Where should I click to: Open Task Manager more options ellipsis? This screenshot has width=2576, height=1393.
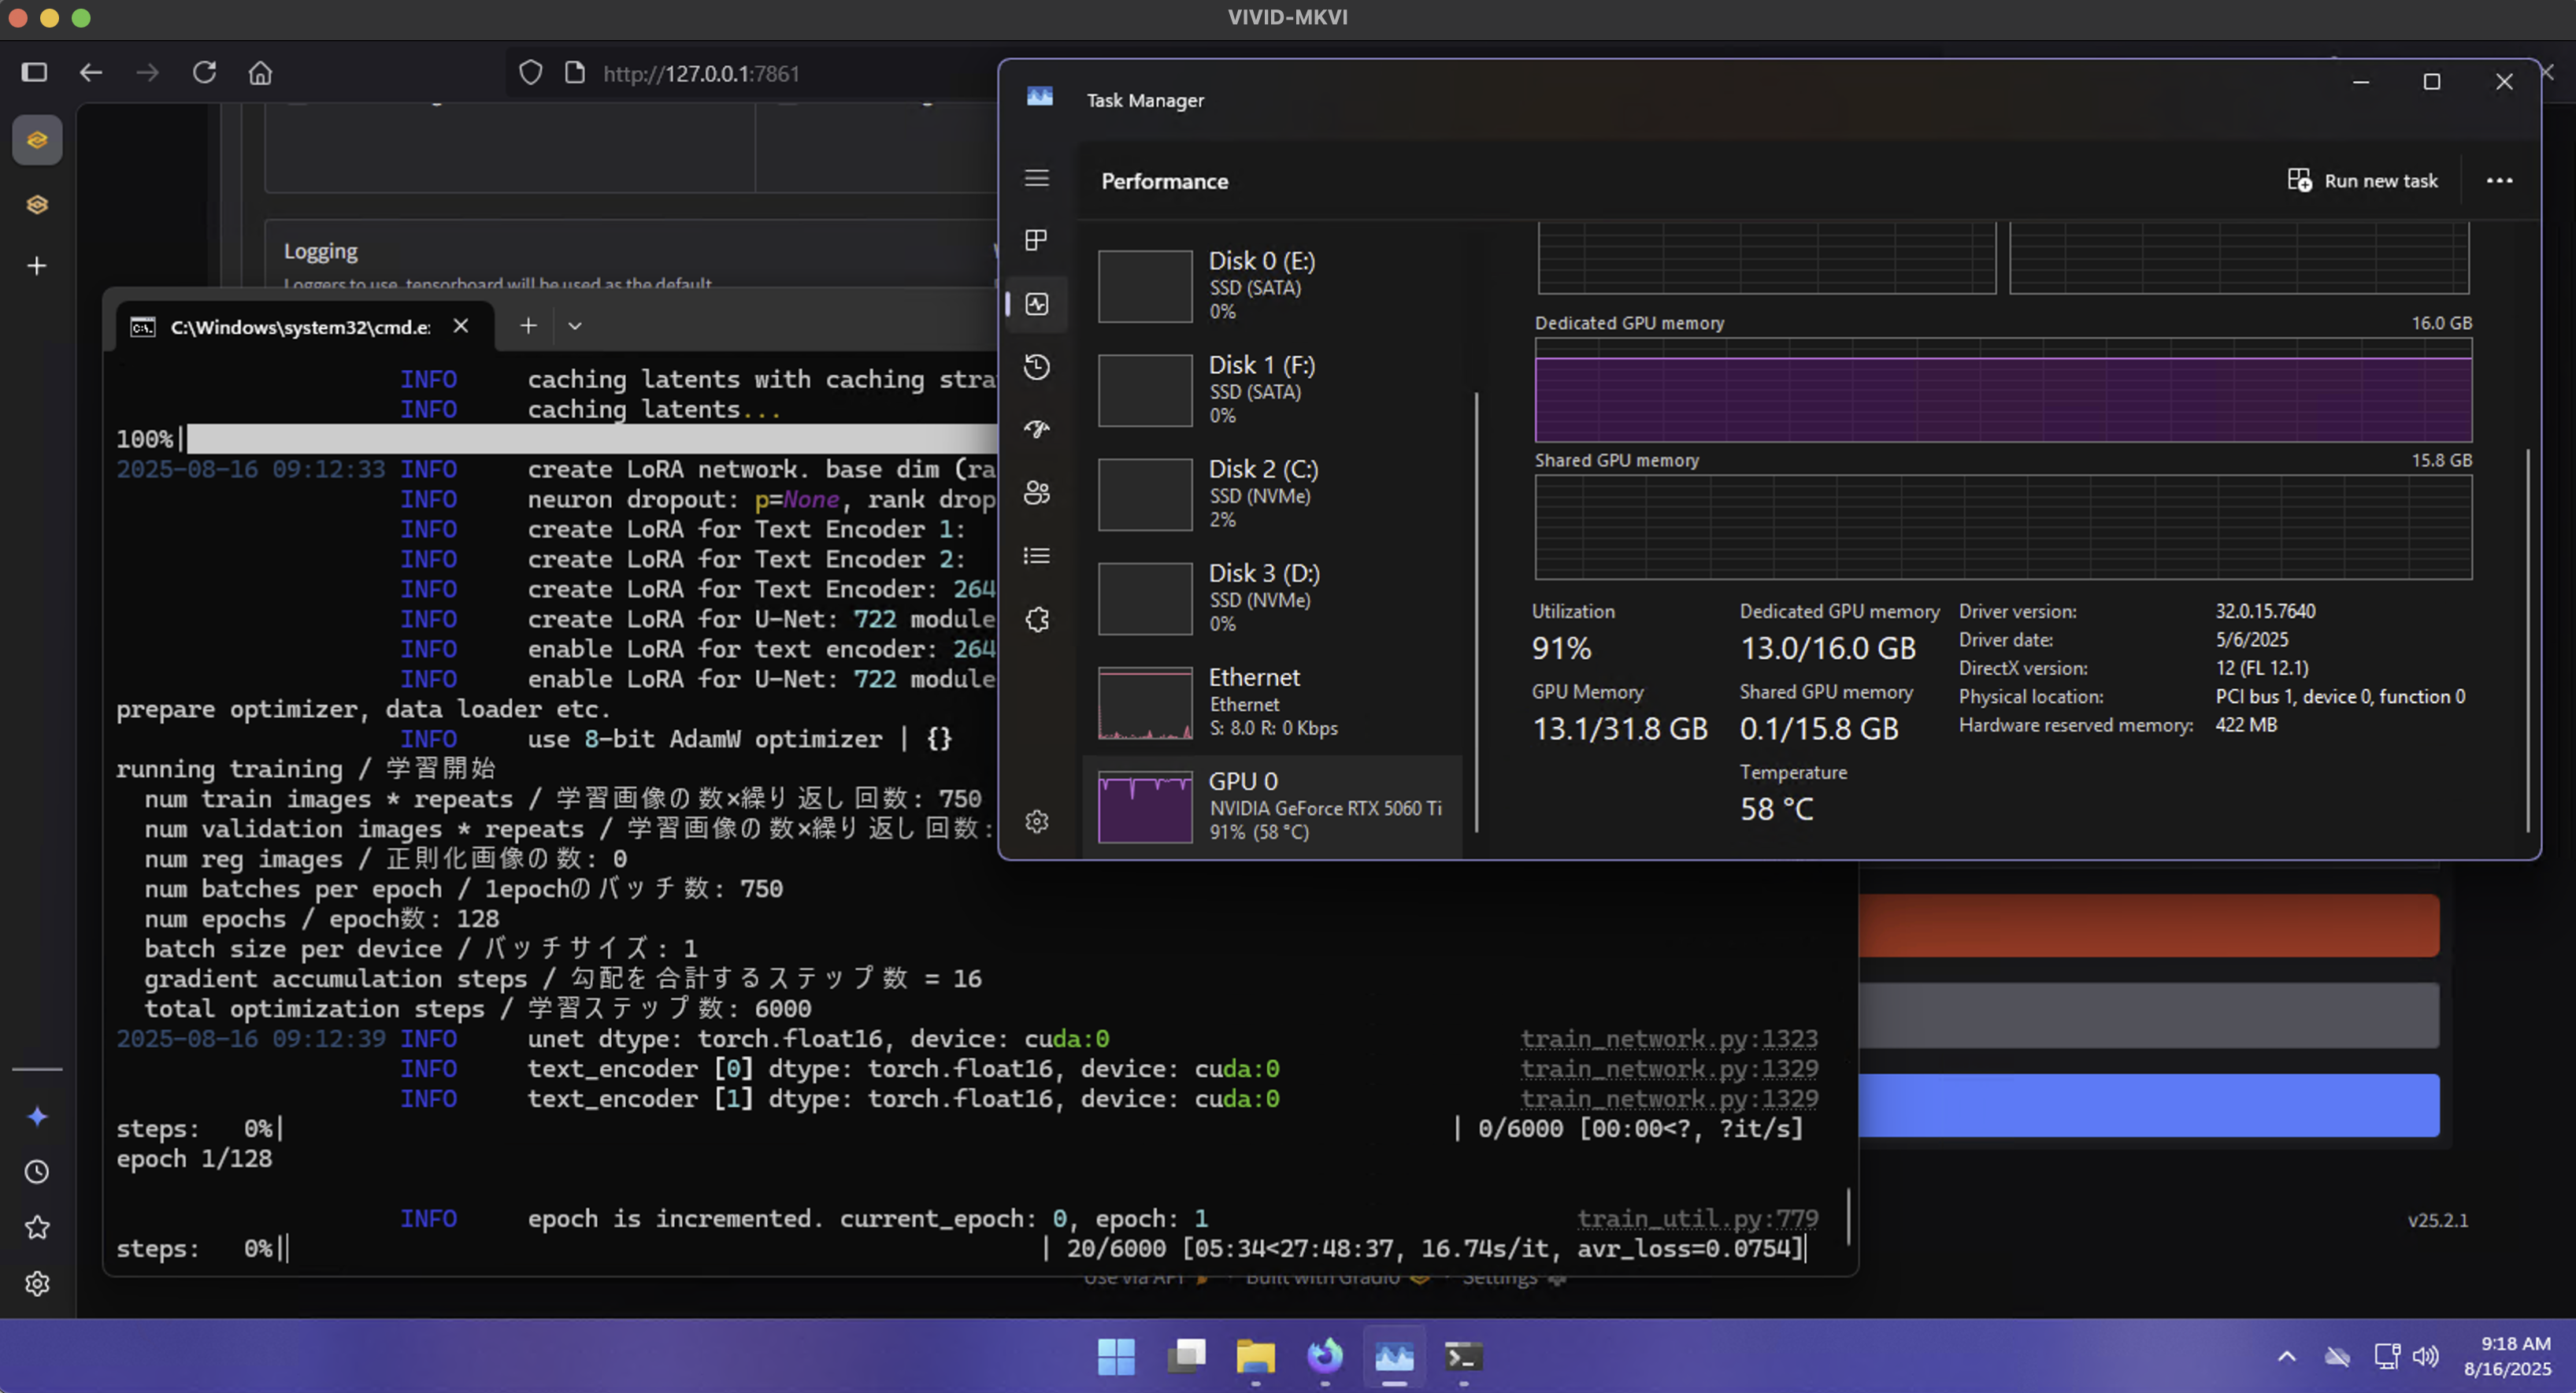click(2499, 181)
